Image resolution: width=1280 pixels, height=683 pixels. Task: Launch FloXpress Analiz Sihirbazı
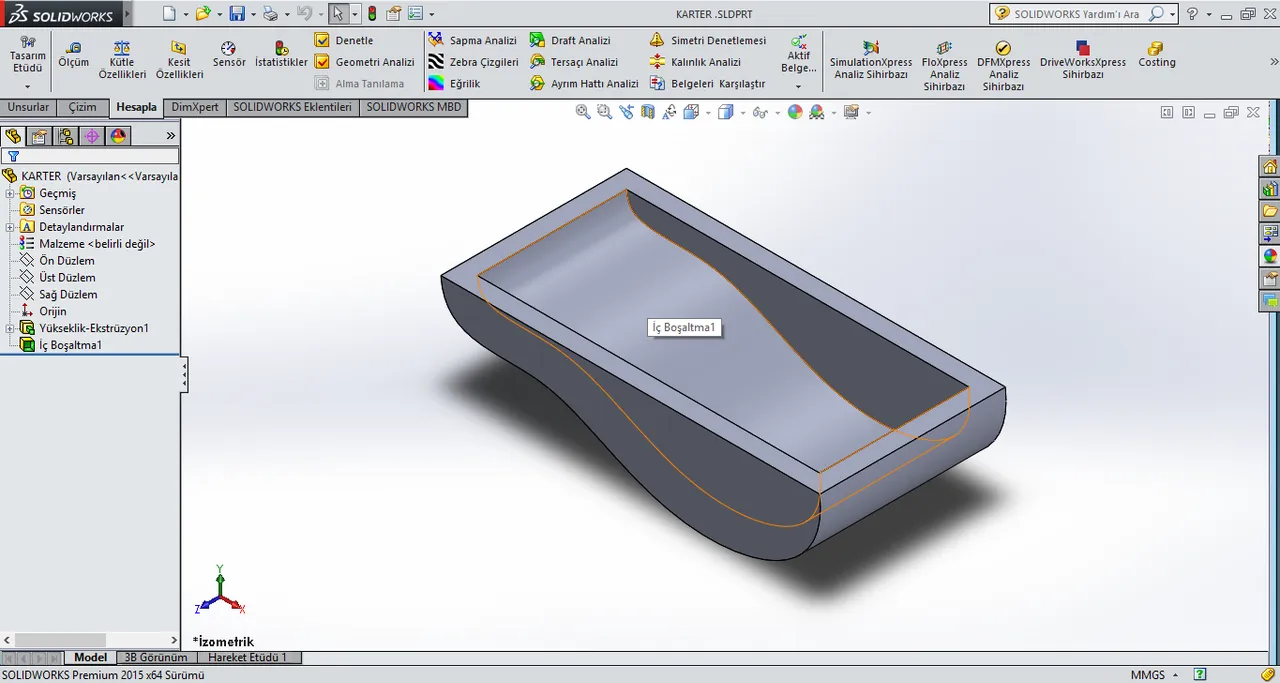pyautogui.click(x=944, y=66)
